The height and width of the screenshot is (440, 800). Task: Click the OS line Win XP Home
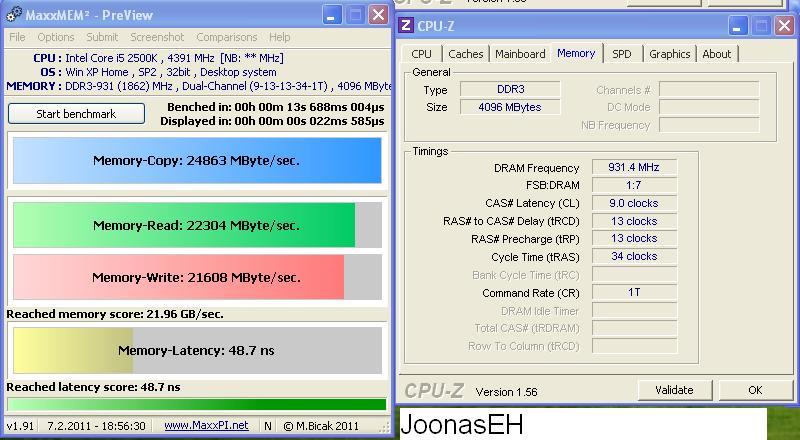pyautogui.click(x=158, y=72)
